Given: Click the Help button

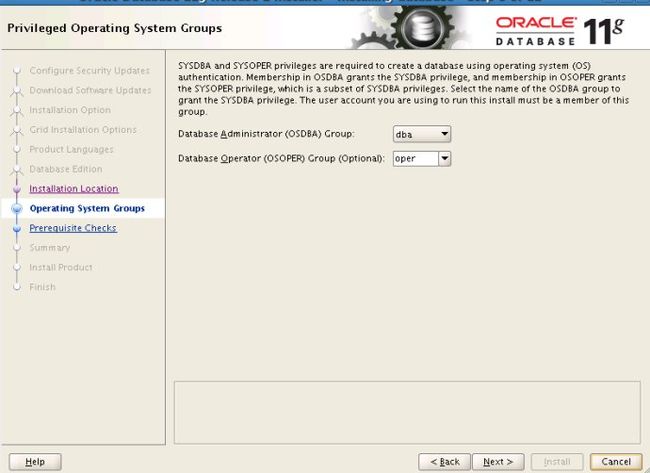Looking at the screenshot, I should [x=35, y=461].
